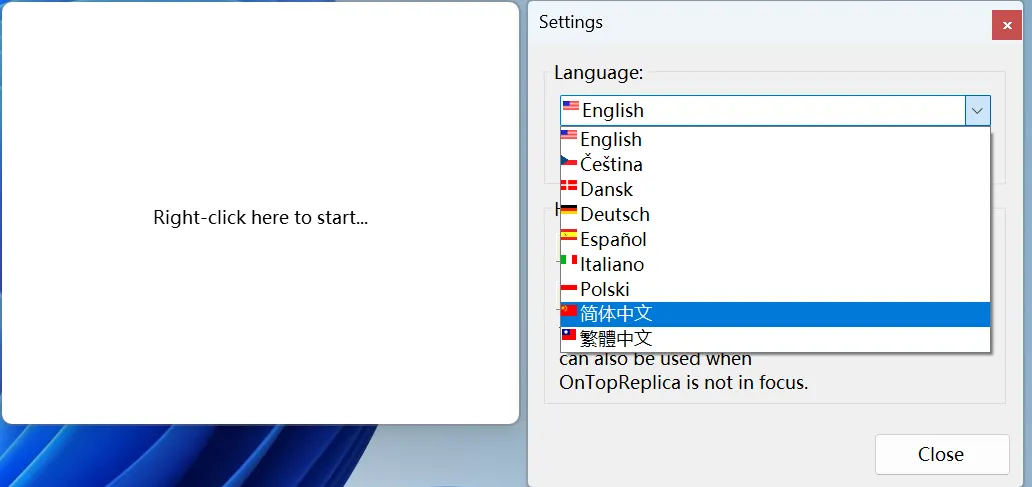The image size is (1032, 487).
Task: Click the Czech flag icon
Action: (x=569, y=161)
